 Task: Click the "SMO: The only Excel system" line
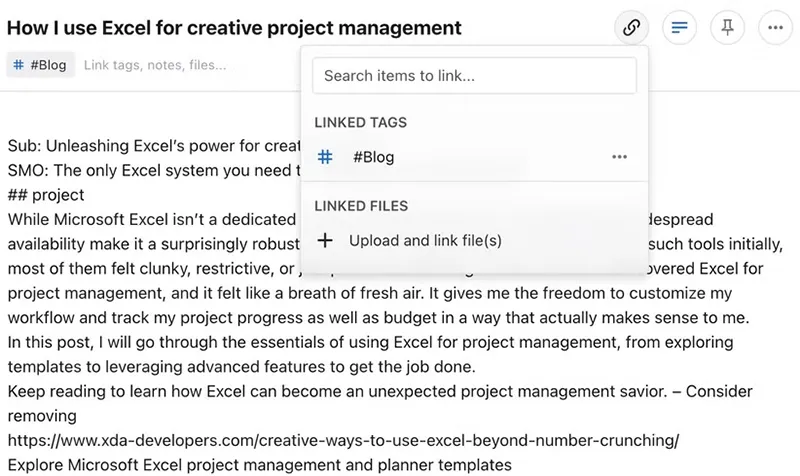point(150,170)
